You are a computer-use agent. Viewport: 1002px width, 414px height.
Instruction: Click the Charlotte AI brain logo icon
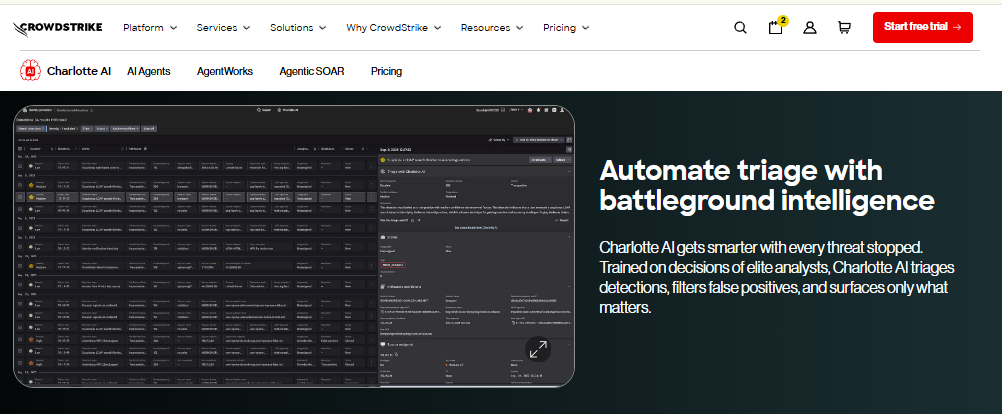pos(30,71)
